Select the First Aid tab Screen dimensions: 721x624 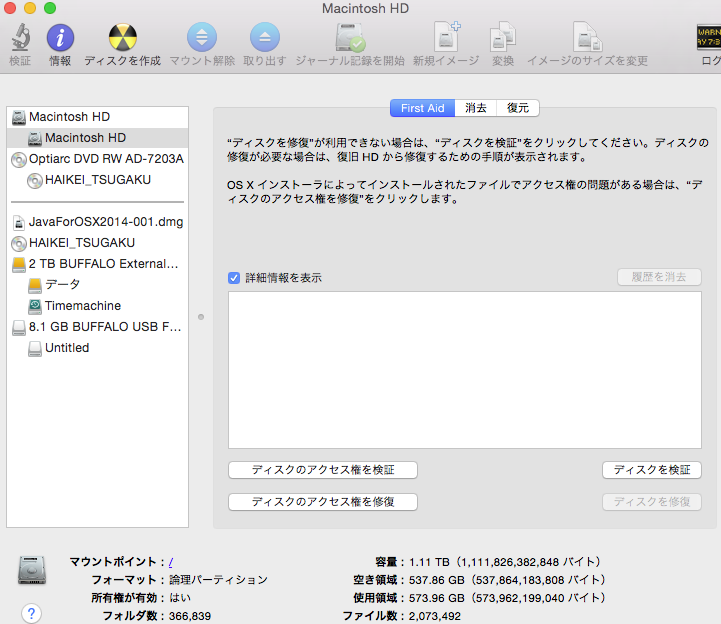pos(424,108)
